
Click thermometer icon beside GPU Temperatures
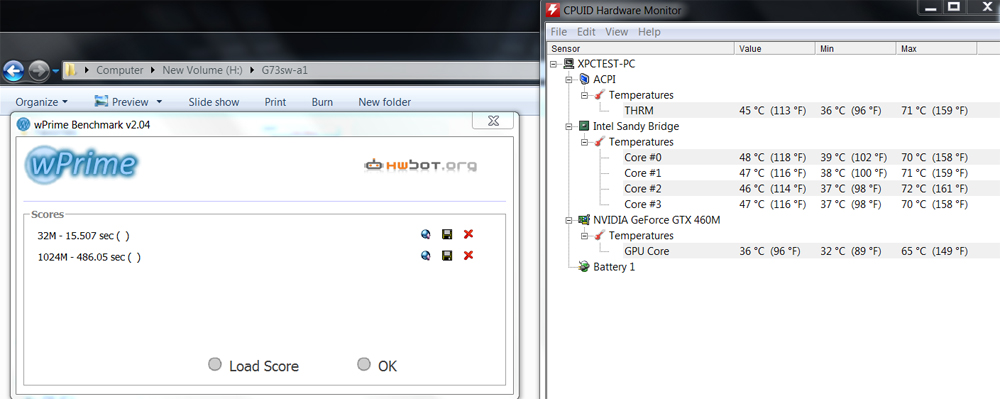click(599, 235)
